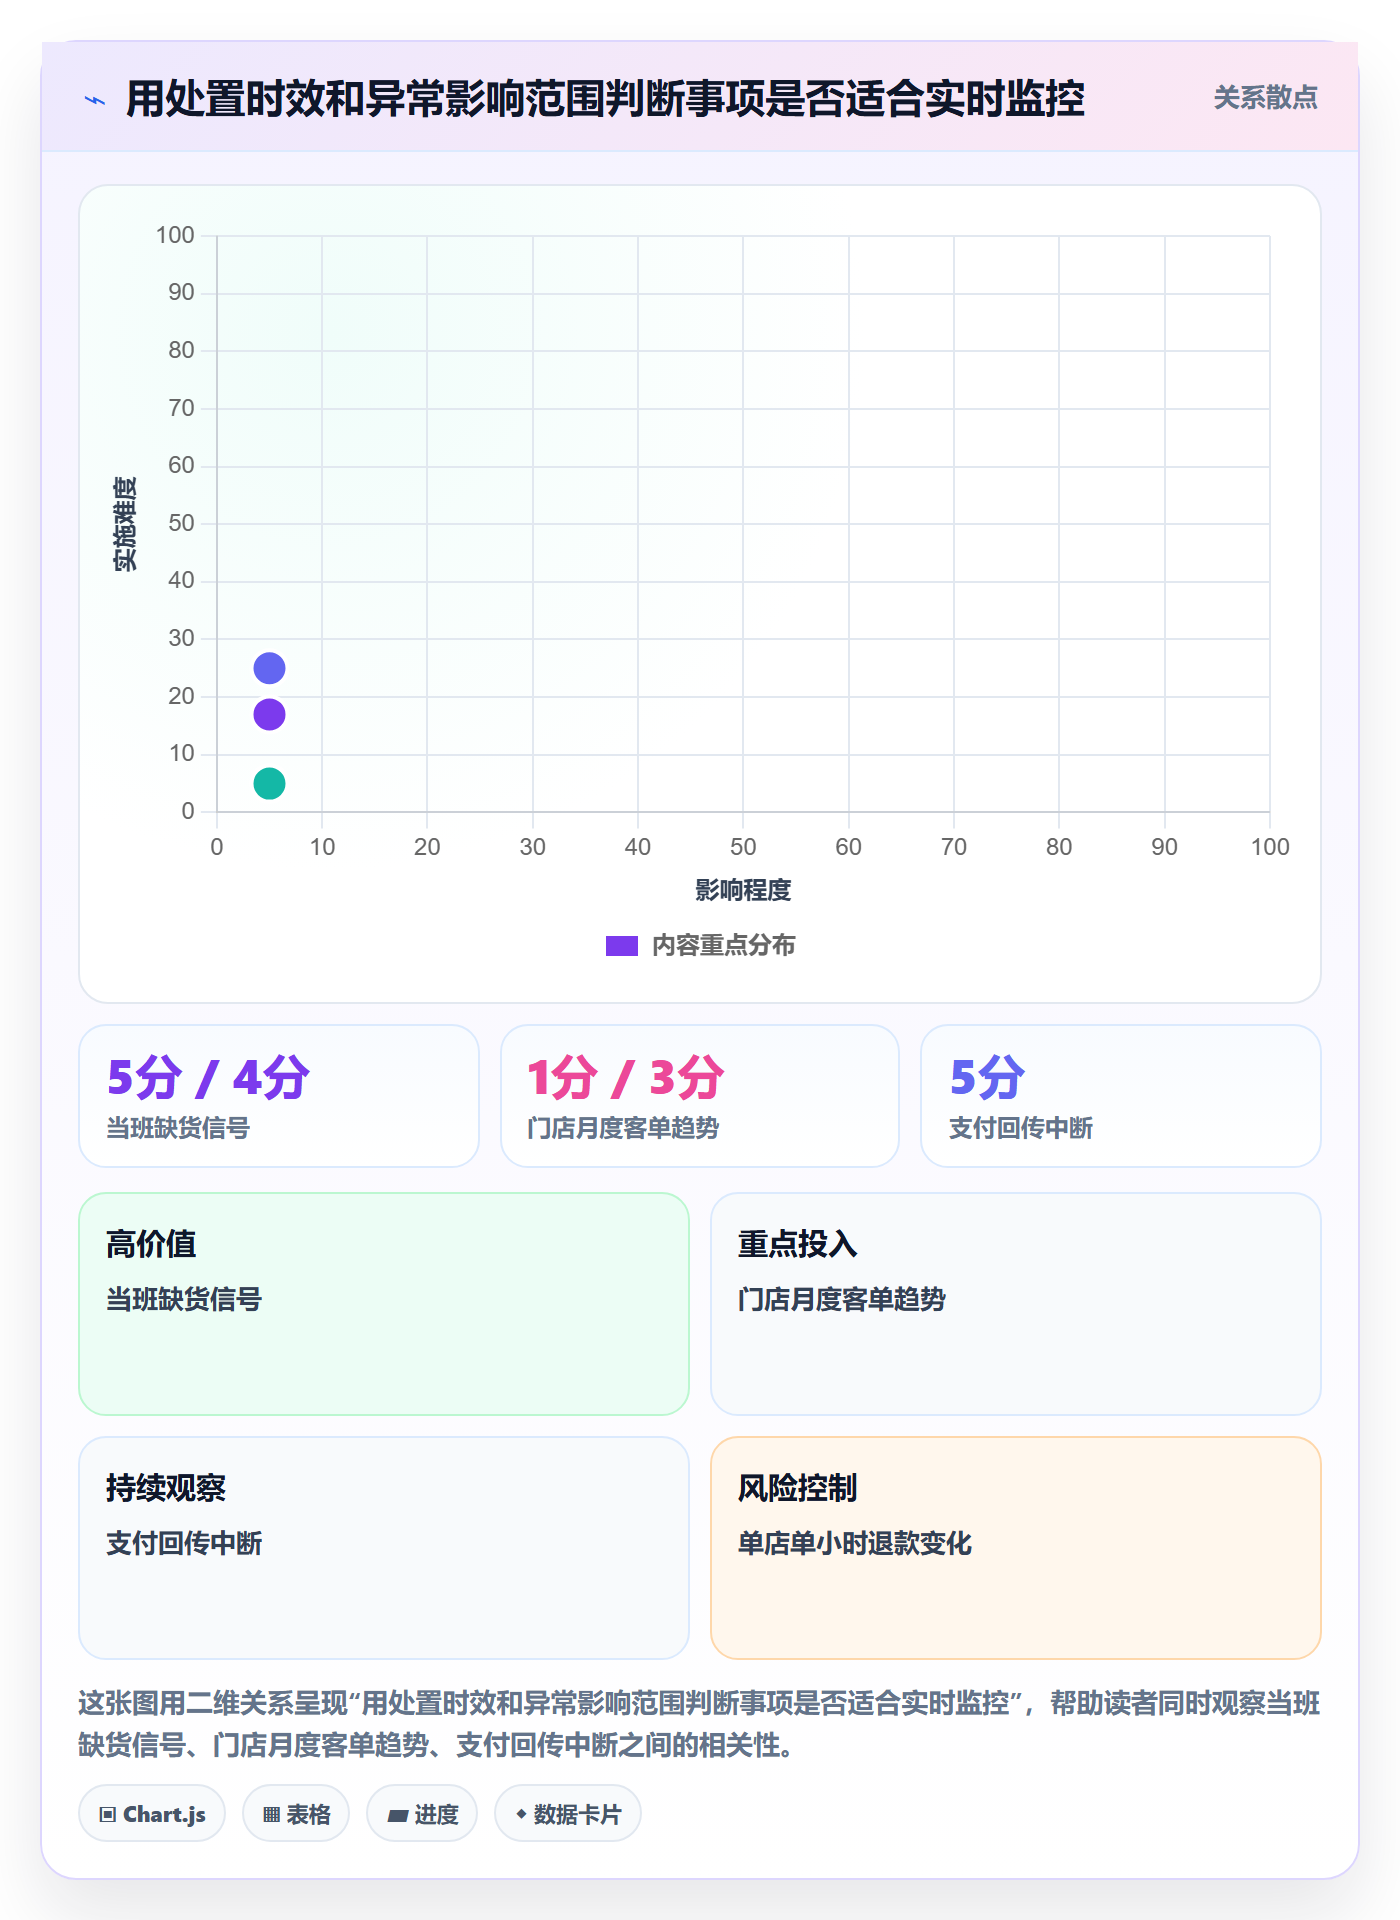The width and height of the screenshot is (1400, 1920).
Task: Click the 重点投入 quadrant heading
Action: (797, 1244)
